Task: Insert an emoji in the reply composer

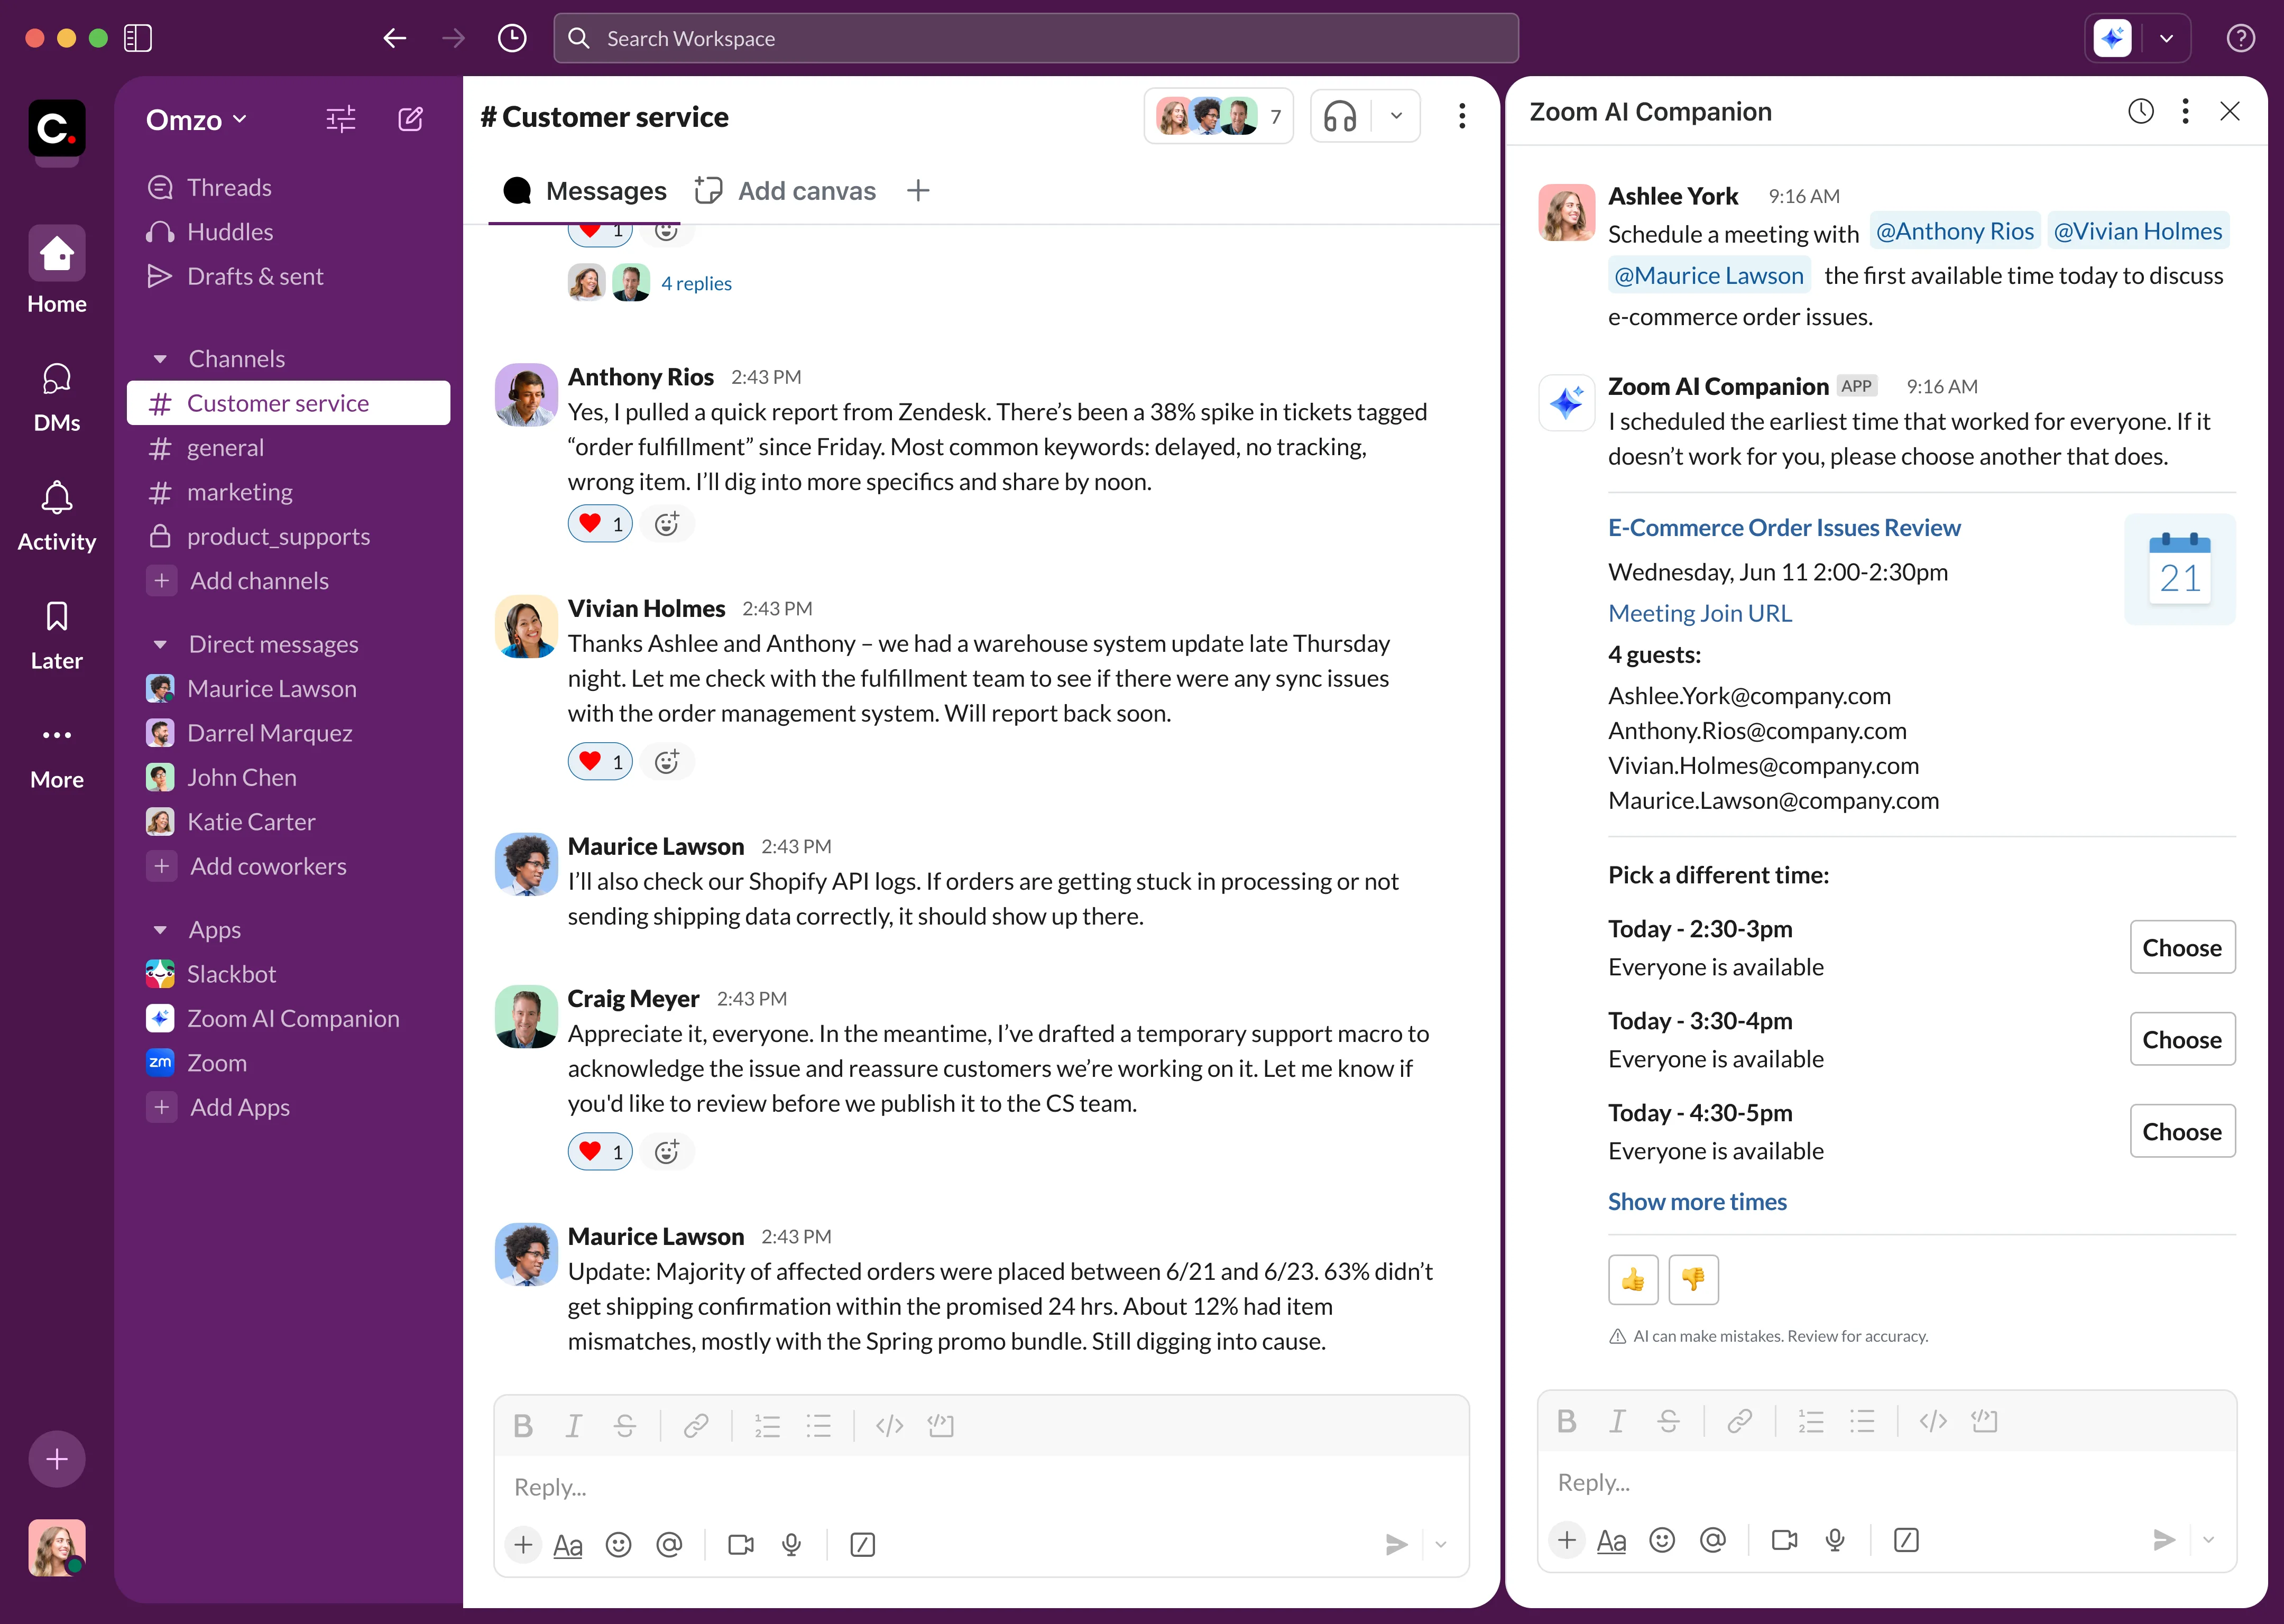Action: click(618, 1545)
